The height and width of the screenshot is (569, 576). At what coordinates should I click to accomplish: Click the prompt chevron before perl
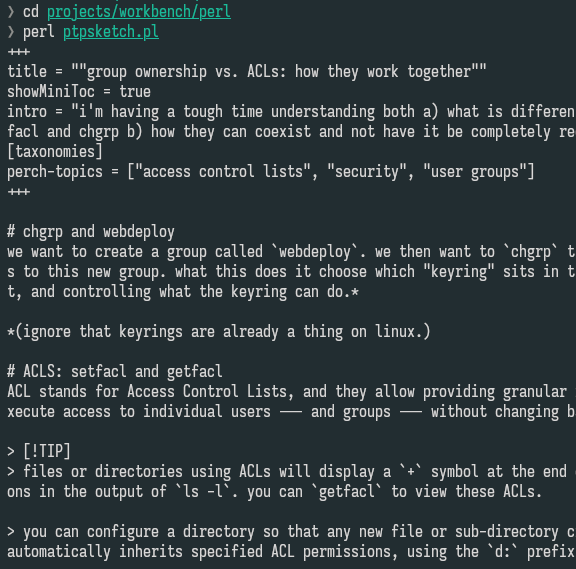pos(11,32)
